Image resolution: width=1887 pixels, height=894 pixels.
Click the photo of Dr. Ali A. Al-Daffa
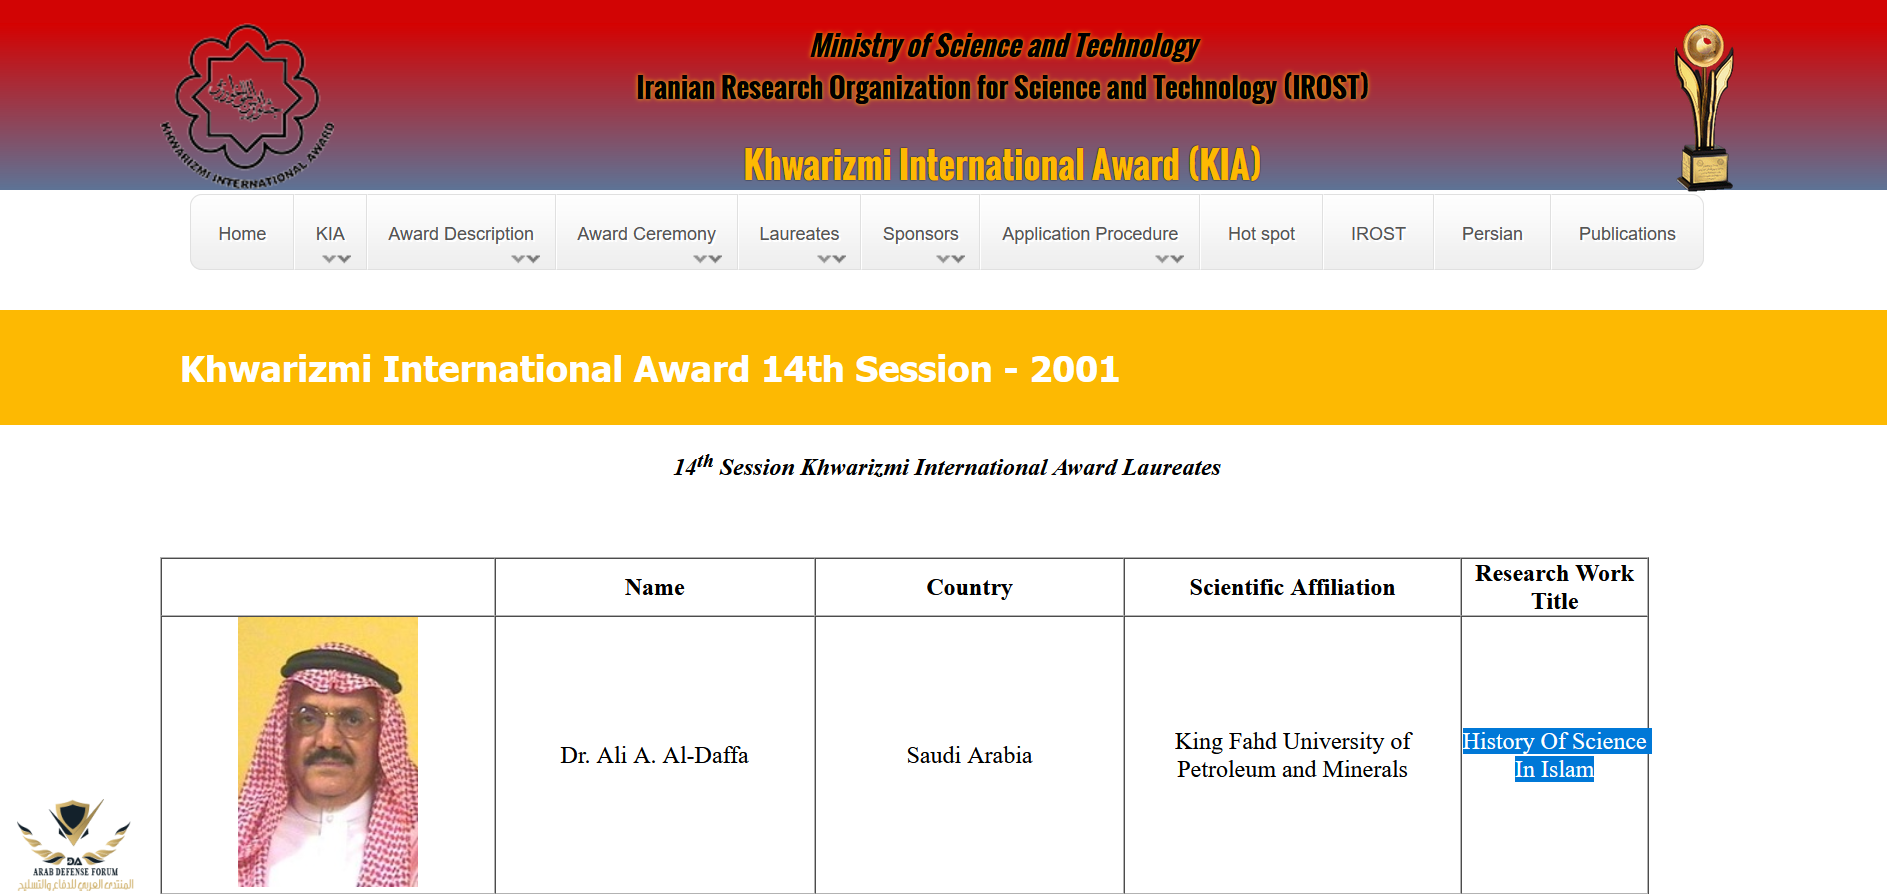coord(328,752)
